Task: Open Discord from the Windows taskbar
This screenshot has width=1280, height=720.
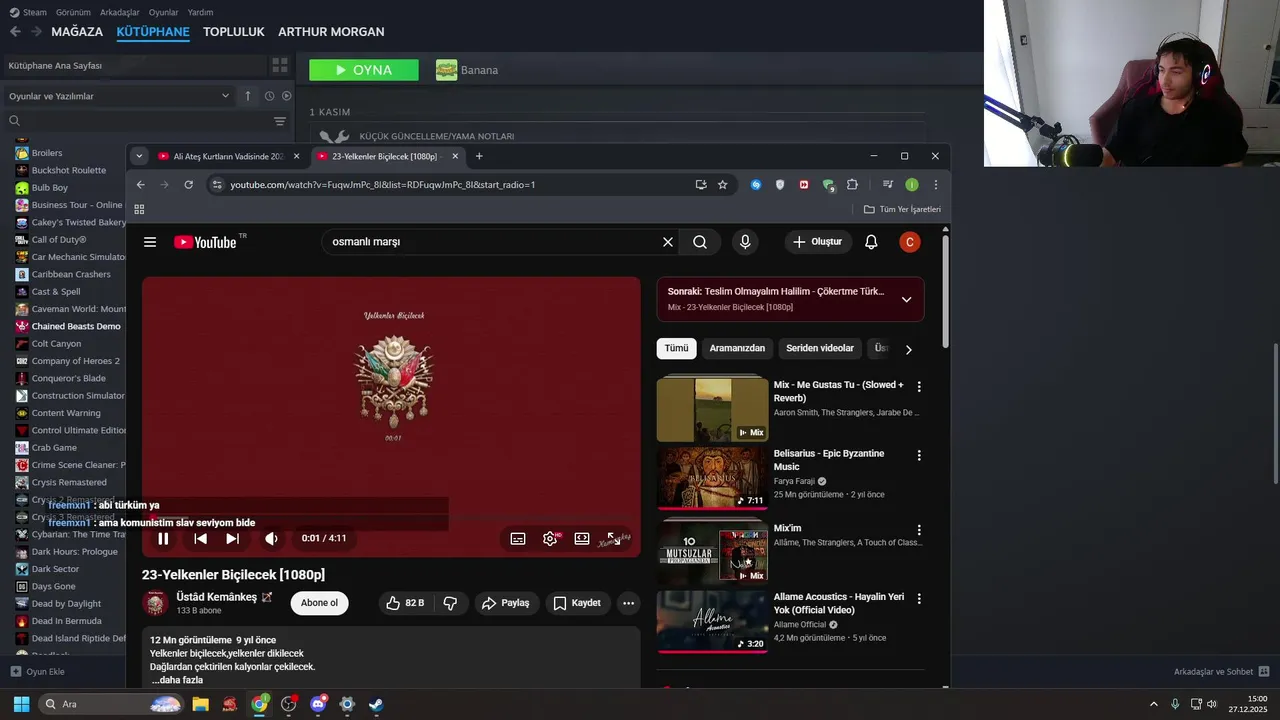Action: [318, 704]
